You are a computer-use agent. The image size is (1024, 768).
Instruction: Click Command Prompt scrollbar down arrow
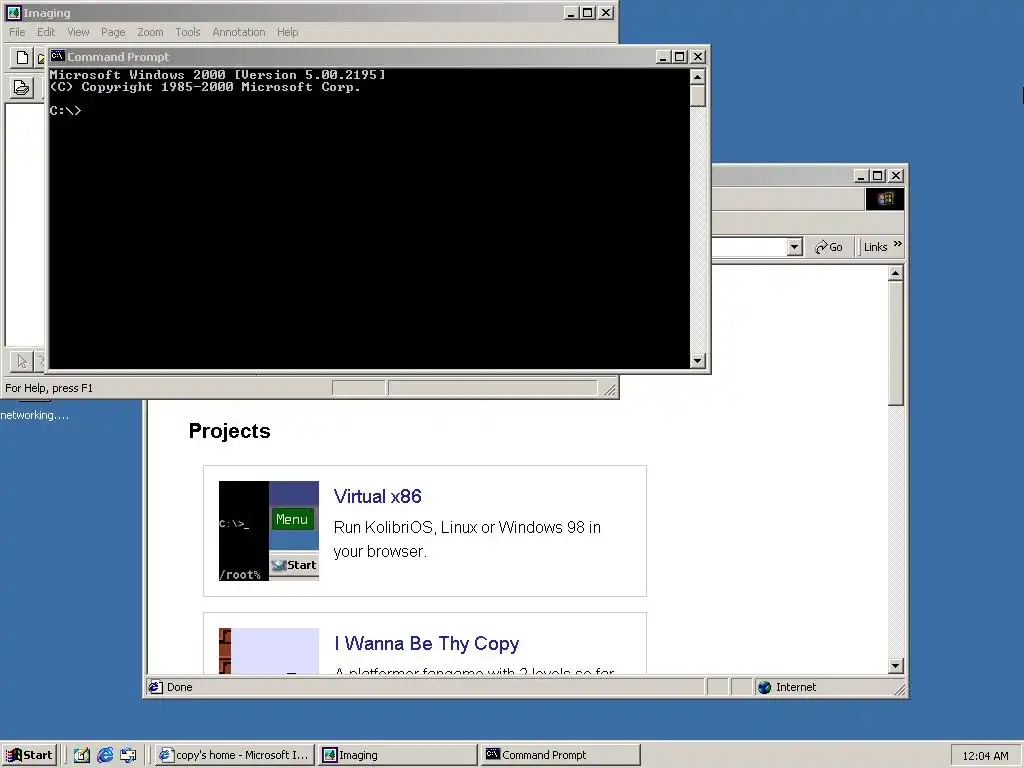(x=697, y=360)
